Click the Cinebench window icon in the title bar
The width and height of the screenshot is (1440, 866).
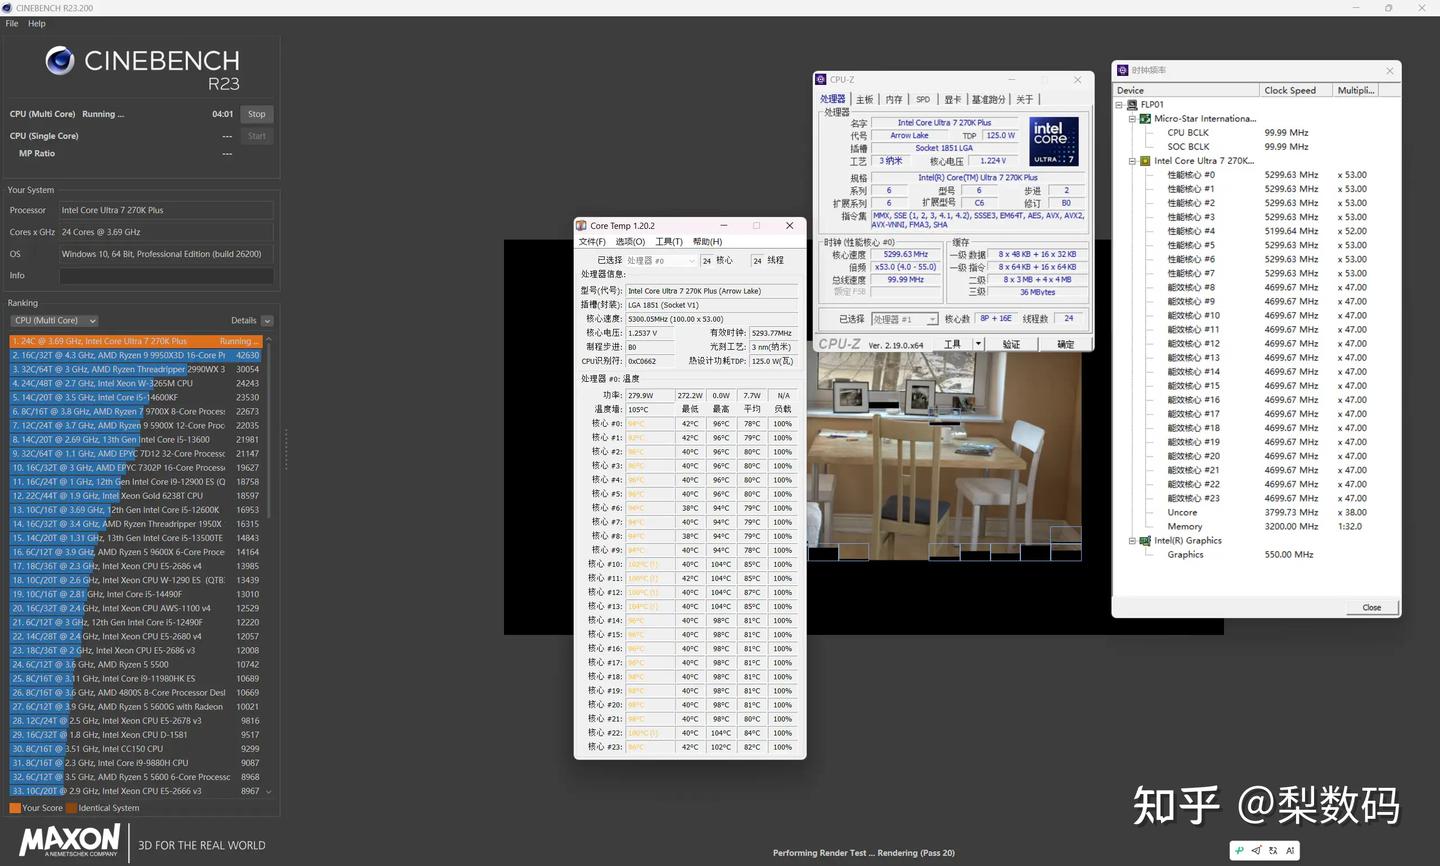(8, 8)
